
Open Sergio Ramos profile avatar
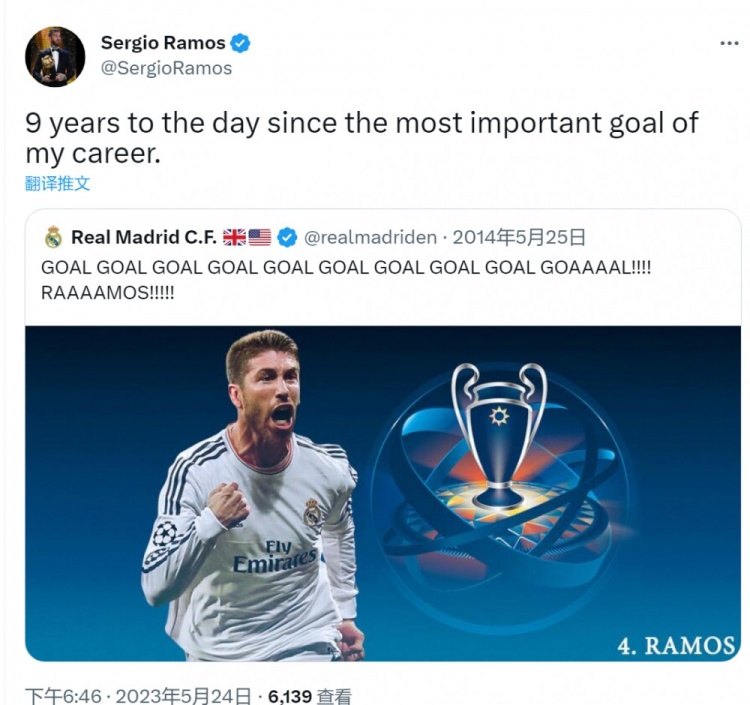pos(55,56)
